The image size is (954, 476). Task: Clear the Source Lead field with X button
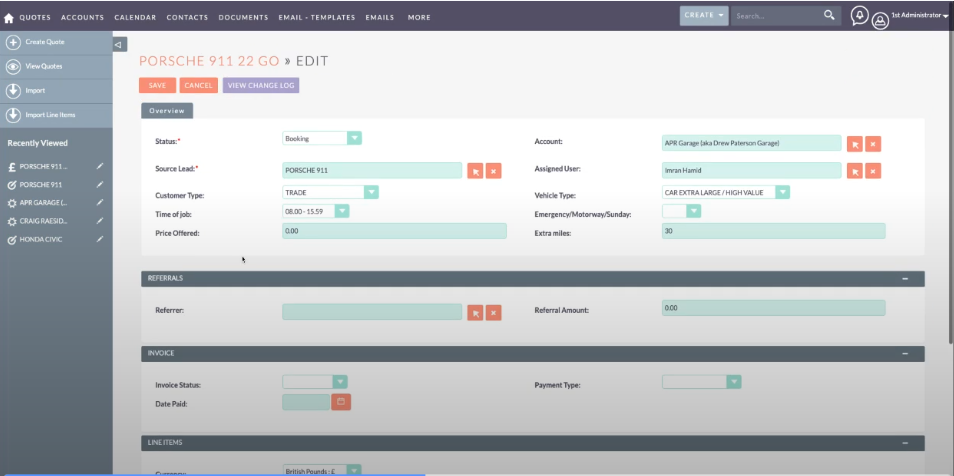[493, 171]
